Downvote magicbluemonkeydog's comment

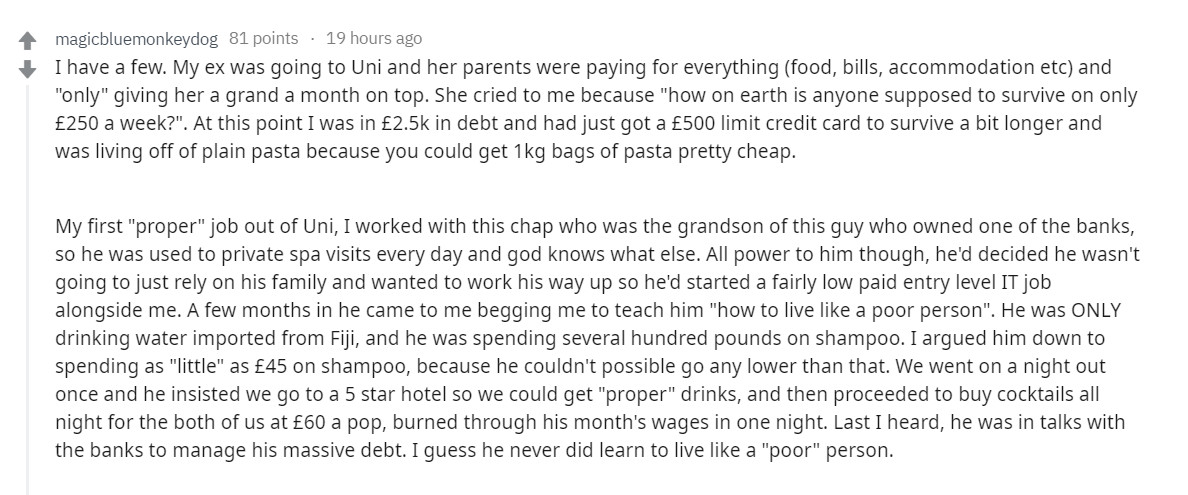[27, 69]
